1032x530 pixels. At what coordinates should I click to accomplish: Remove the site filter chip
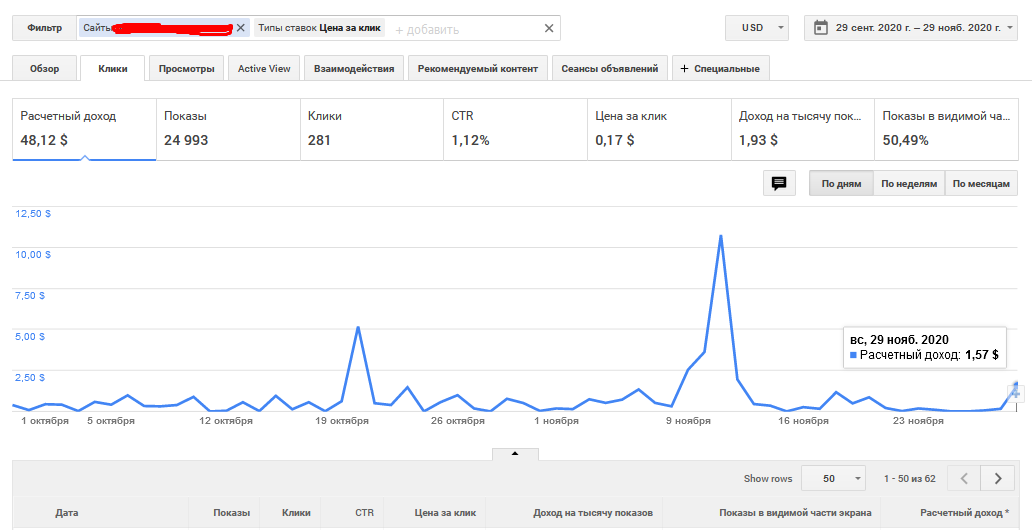click(x=240, y=28)
